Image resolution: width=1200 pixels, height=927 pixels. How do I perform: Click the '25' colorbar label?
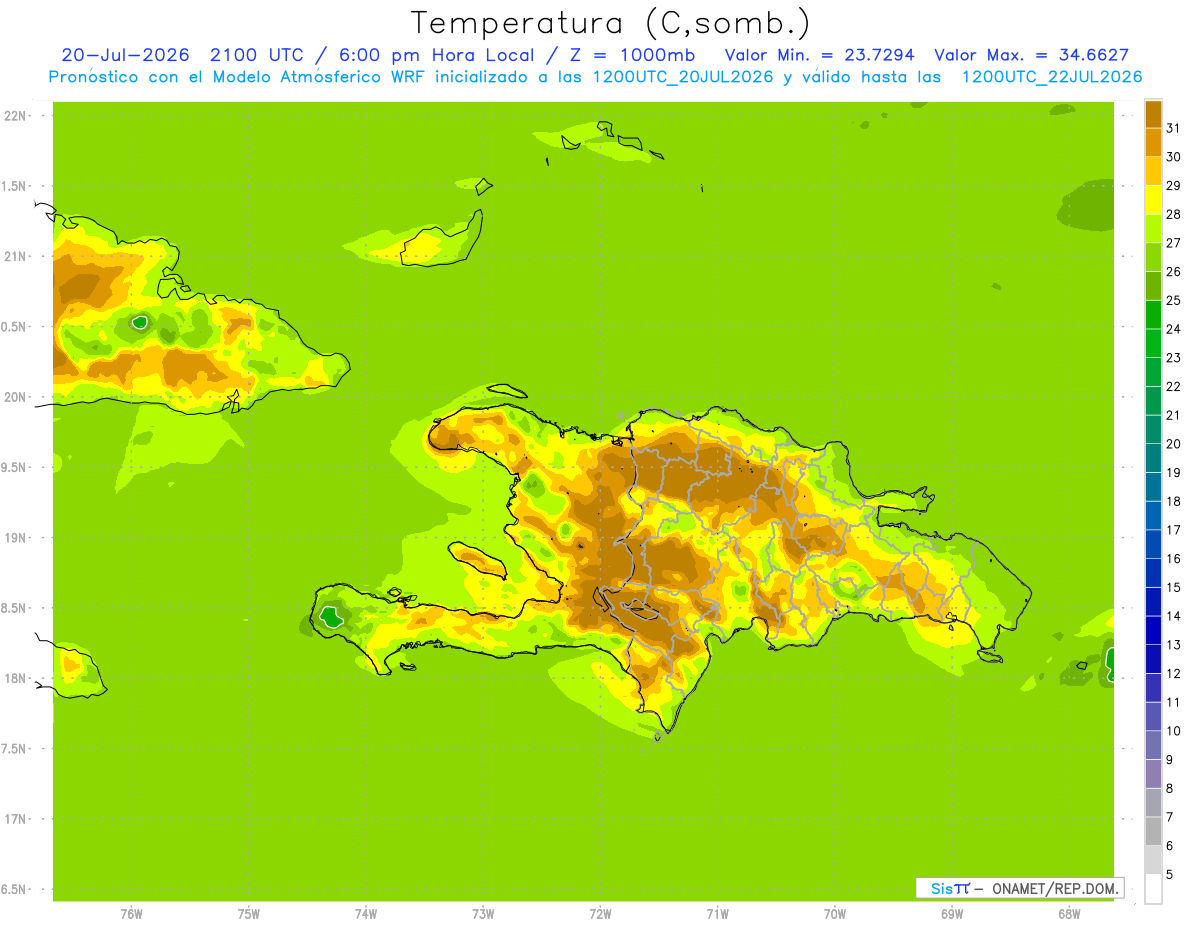coord(1173,300)
